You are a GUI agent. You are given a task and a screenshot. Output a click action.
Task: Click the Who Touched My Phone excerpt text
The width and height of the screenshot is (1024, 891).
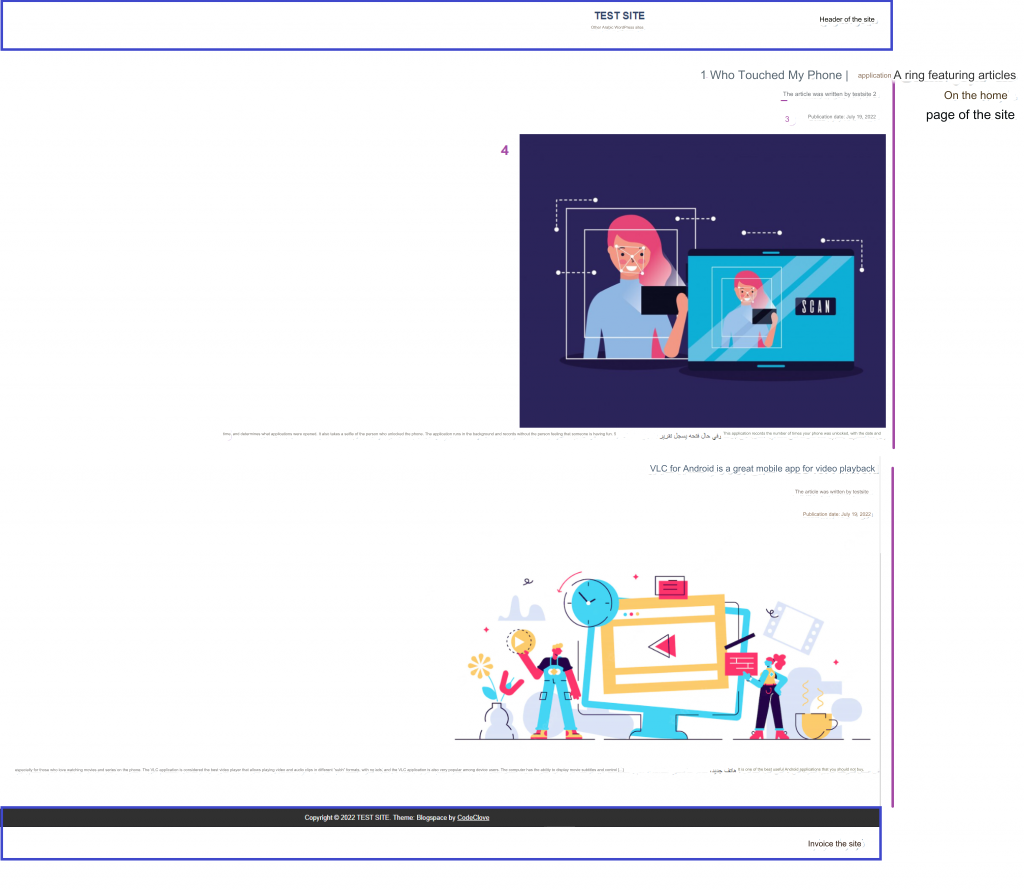coord(553,434)
